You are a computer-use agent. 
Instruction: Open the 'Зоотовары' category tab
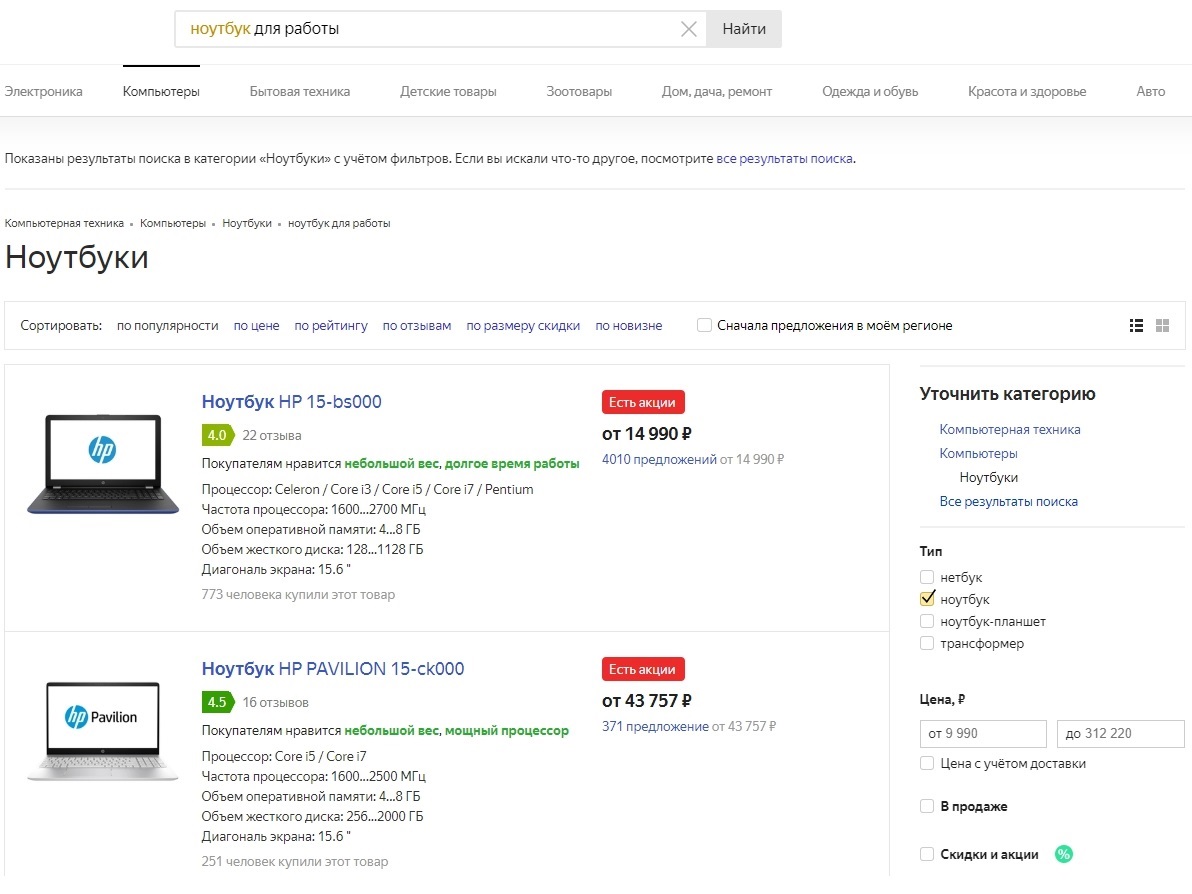(x=579, y=91)
